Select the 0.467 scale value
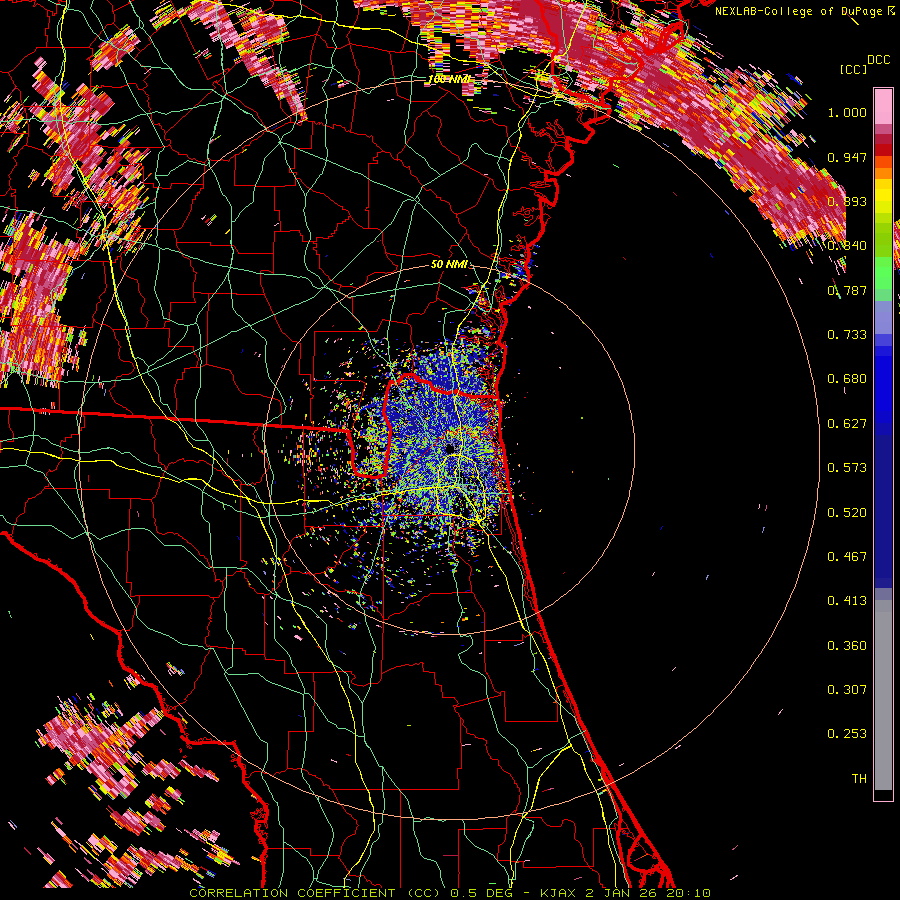The image size is (900, 900). (x=847, y=557)
